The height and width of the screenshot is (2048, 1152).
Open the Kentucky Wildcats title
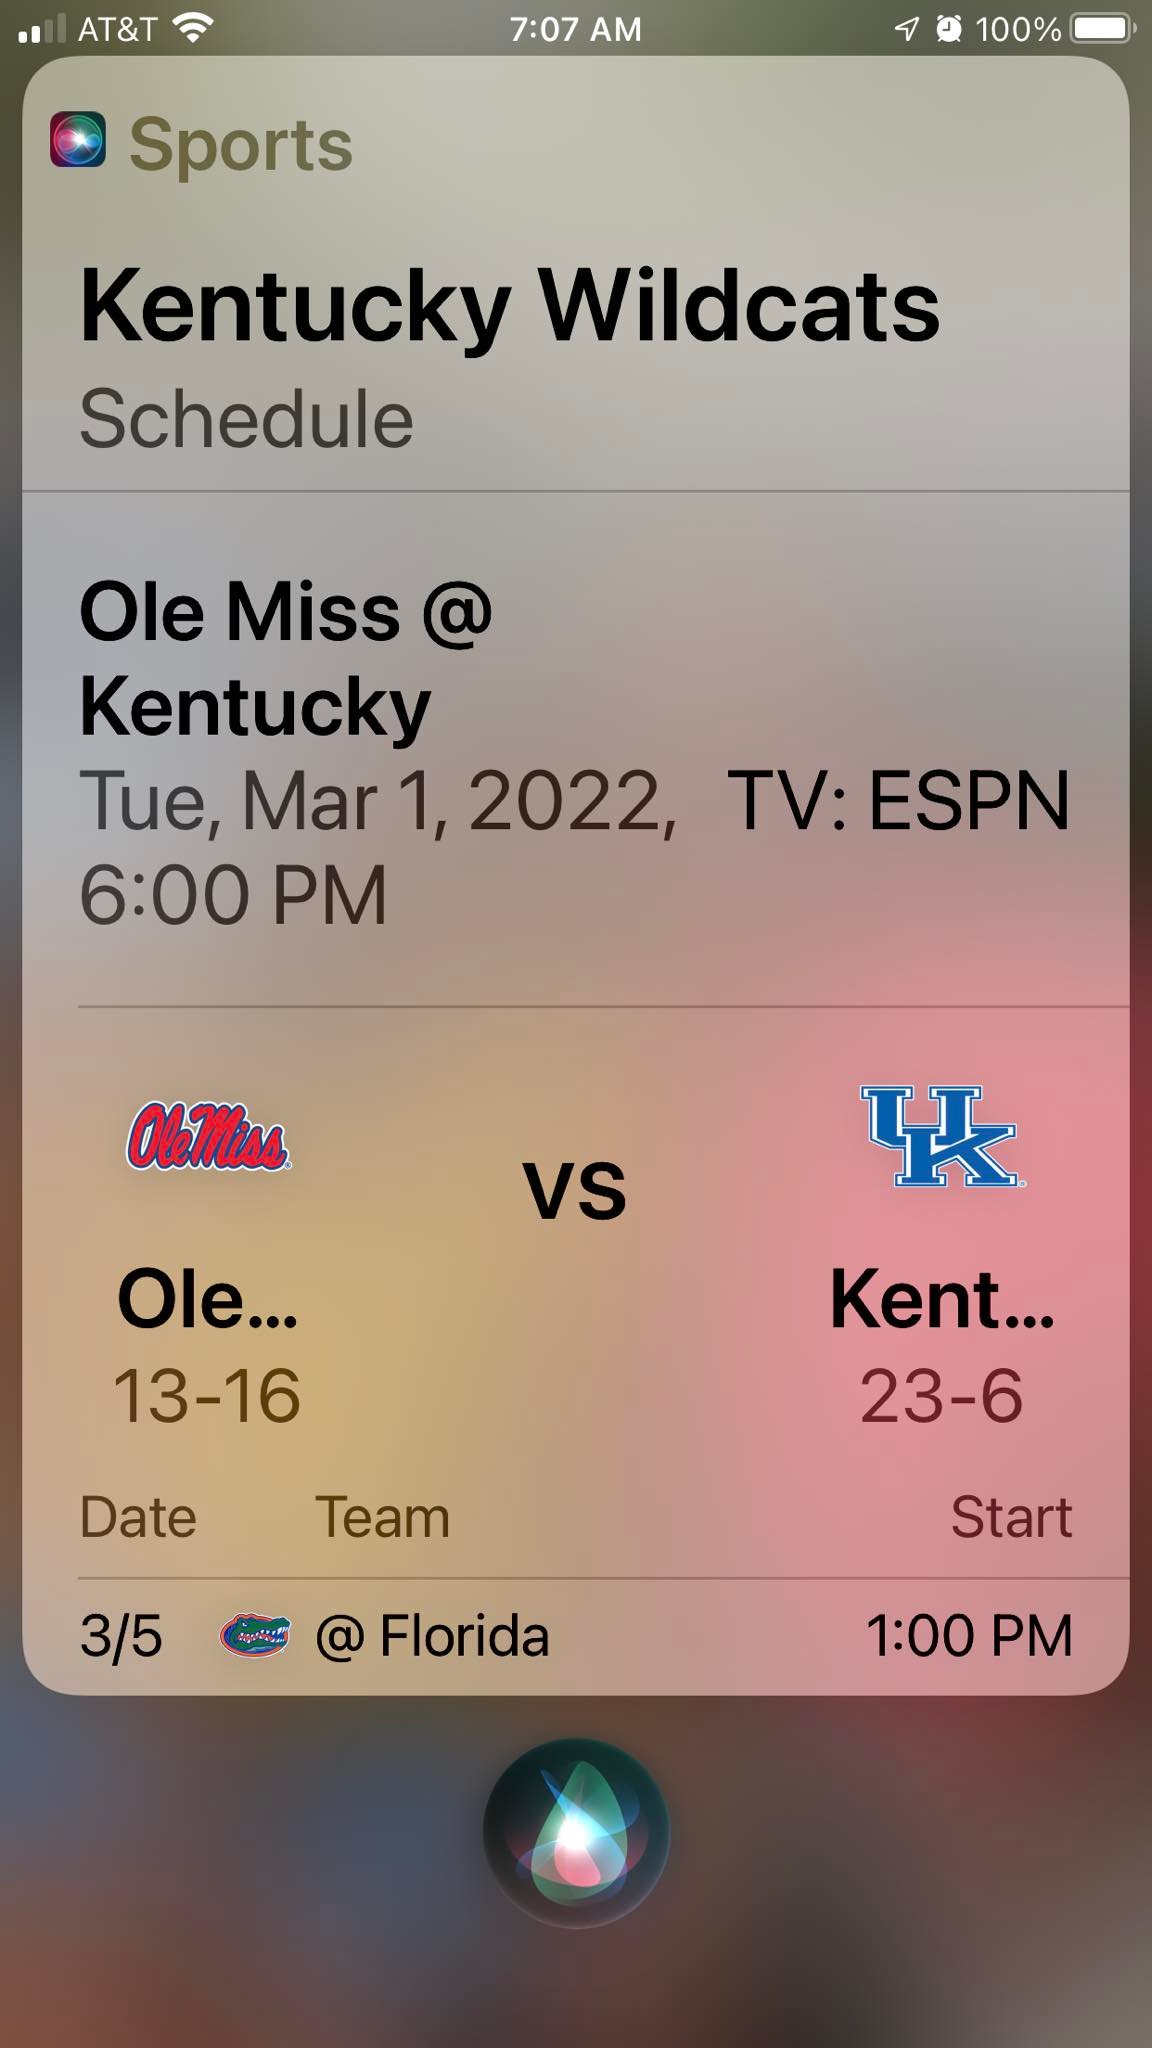(510, 305)
